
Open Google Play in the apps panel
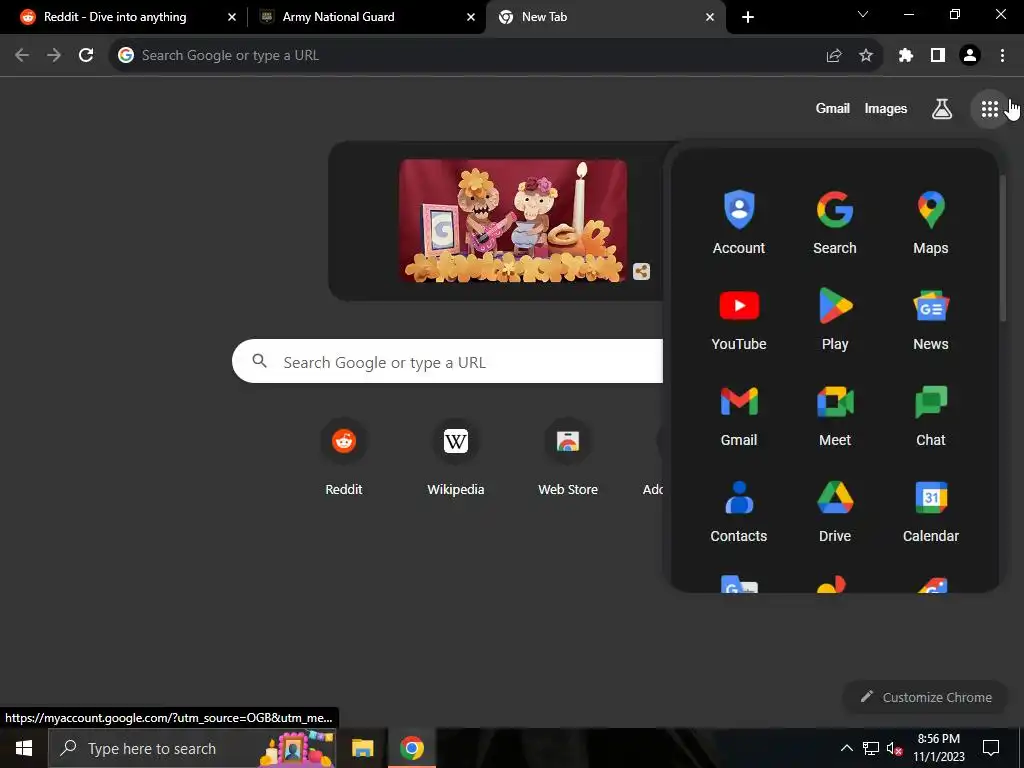(835, 319)
